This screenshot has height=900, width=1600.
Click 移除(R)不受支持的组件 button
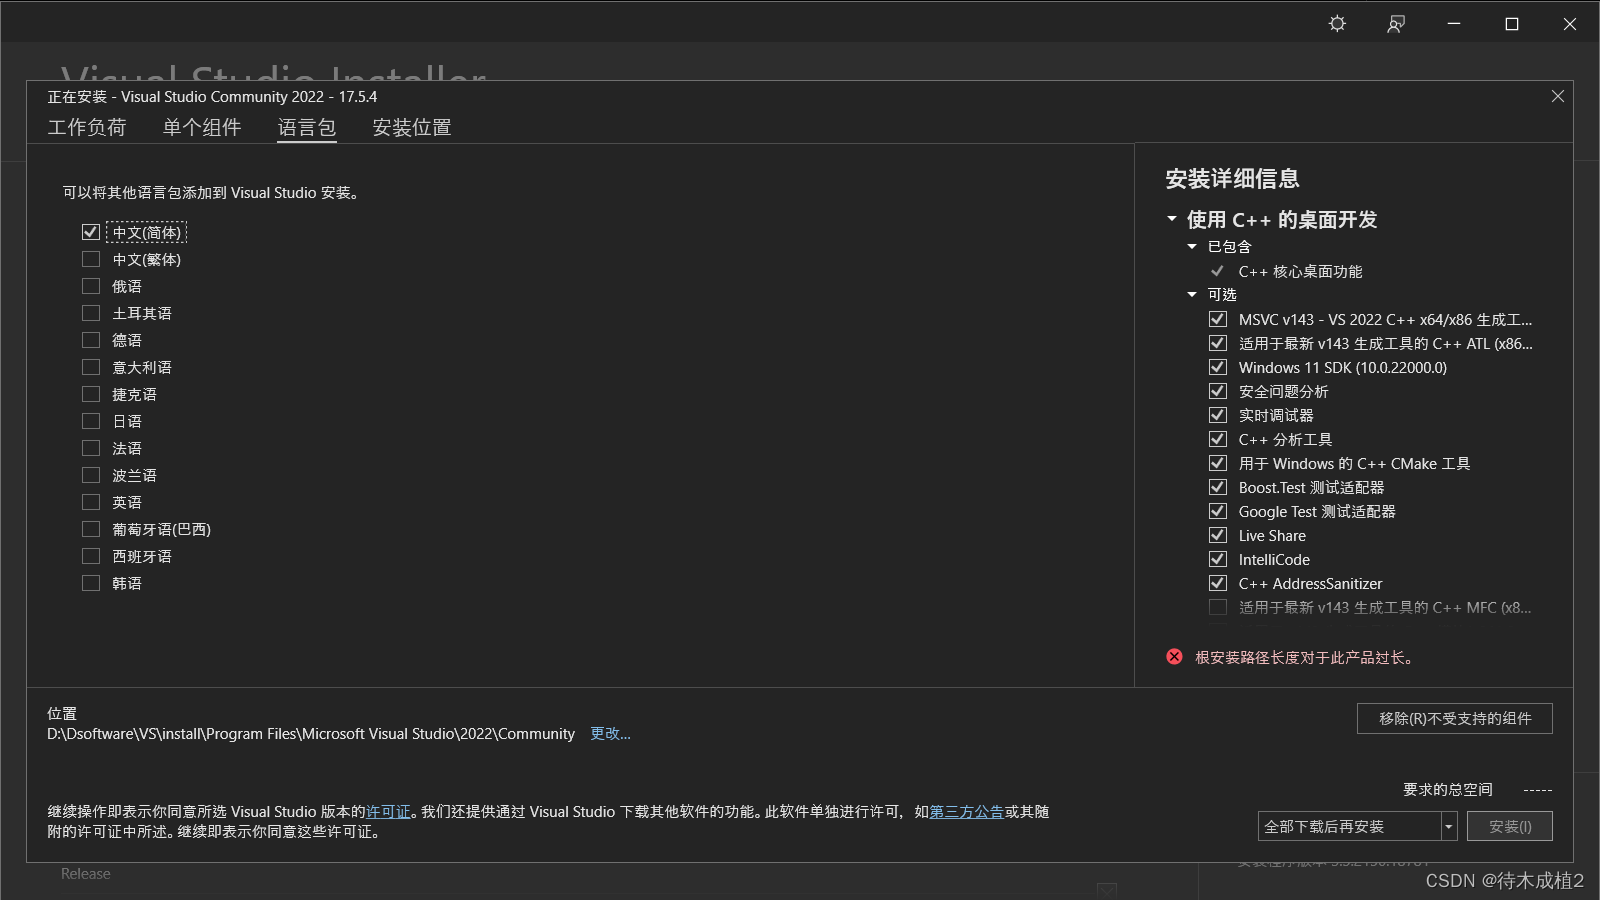(x=1455, y=719)
